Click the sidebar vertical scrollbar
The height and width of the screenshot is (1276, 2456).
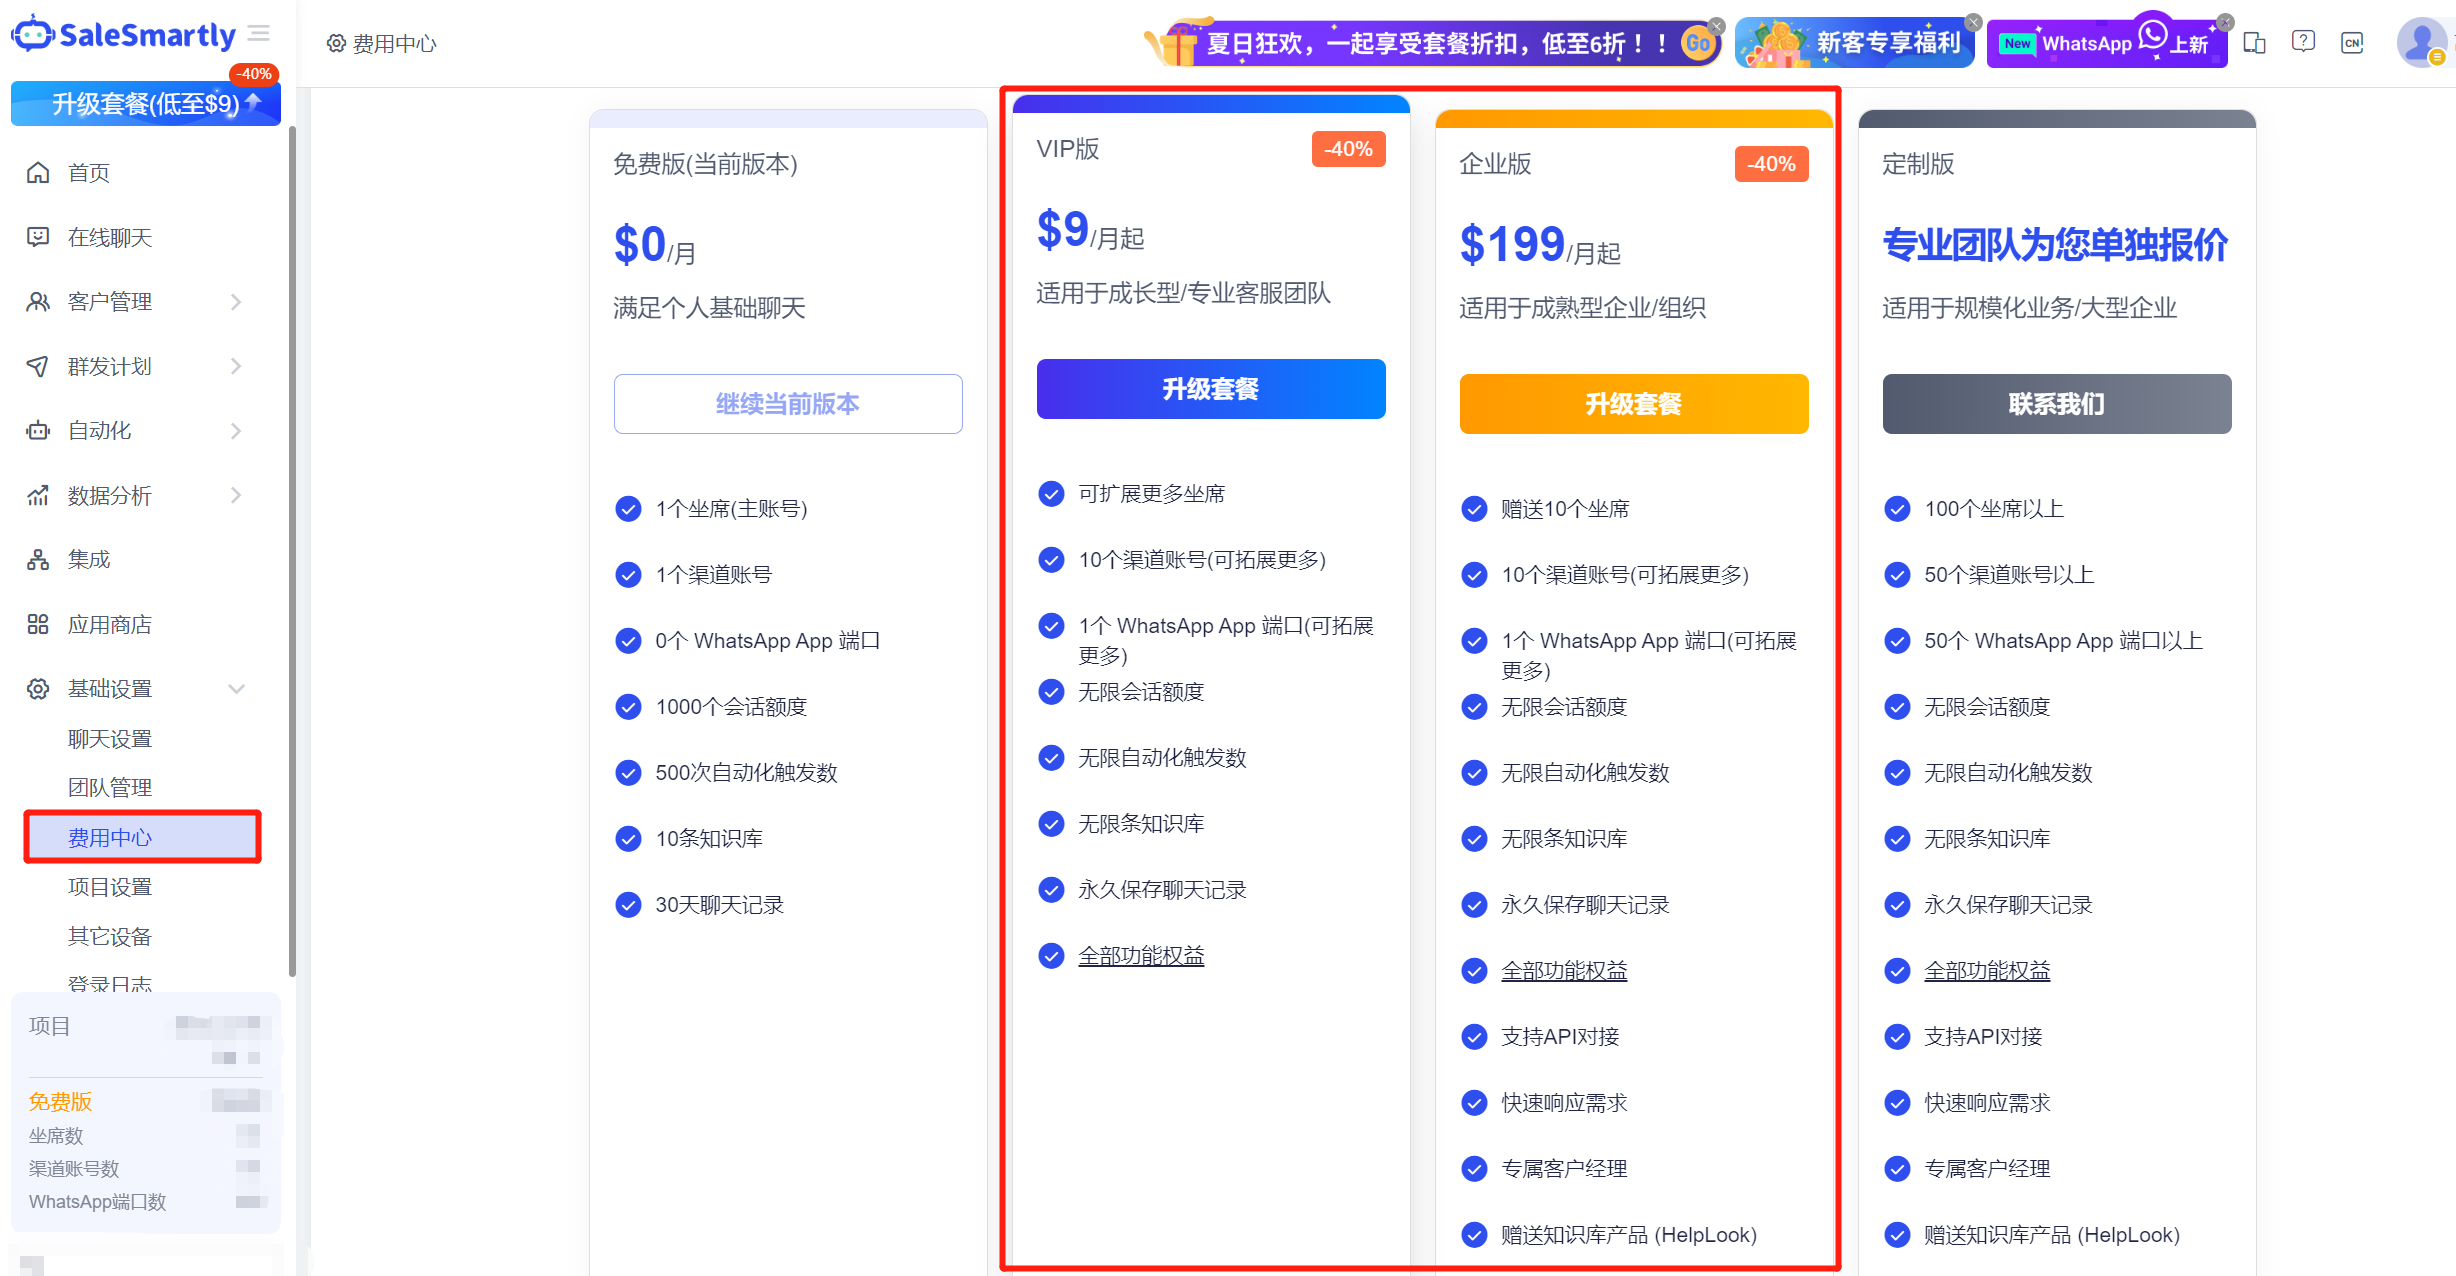[292, 550]
